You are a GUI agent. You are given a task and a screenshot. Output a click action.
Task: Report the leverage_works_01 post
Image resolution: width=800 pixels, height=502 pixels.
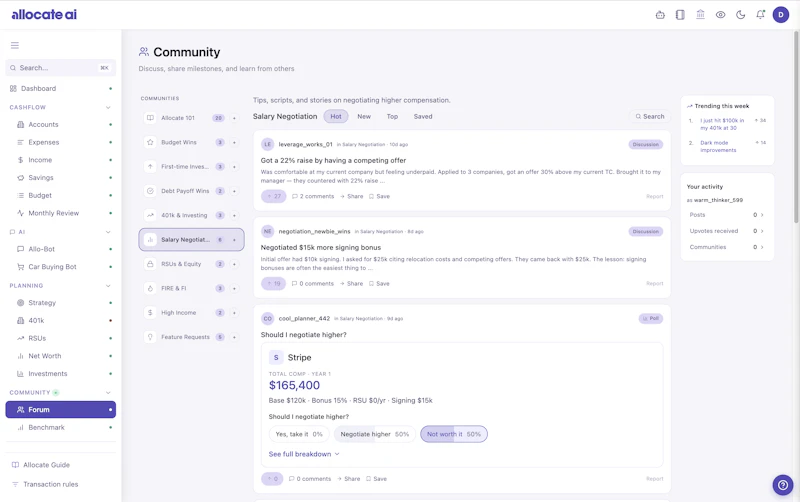[x=655, y=196]
